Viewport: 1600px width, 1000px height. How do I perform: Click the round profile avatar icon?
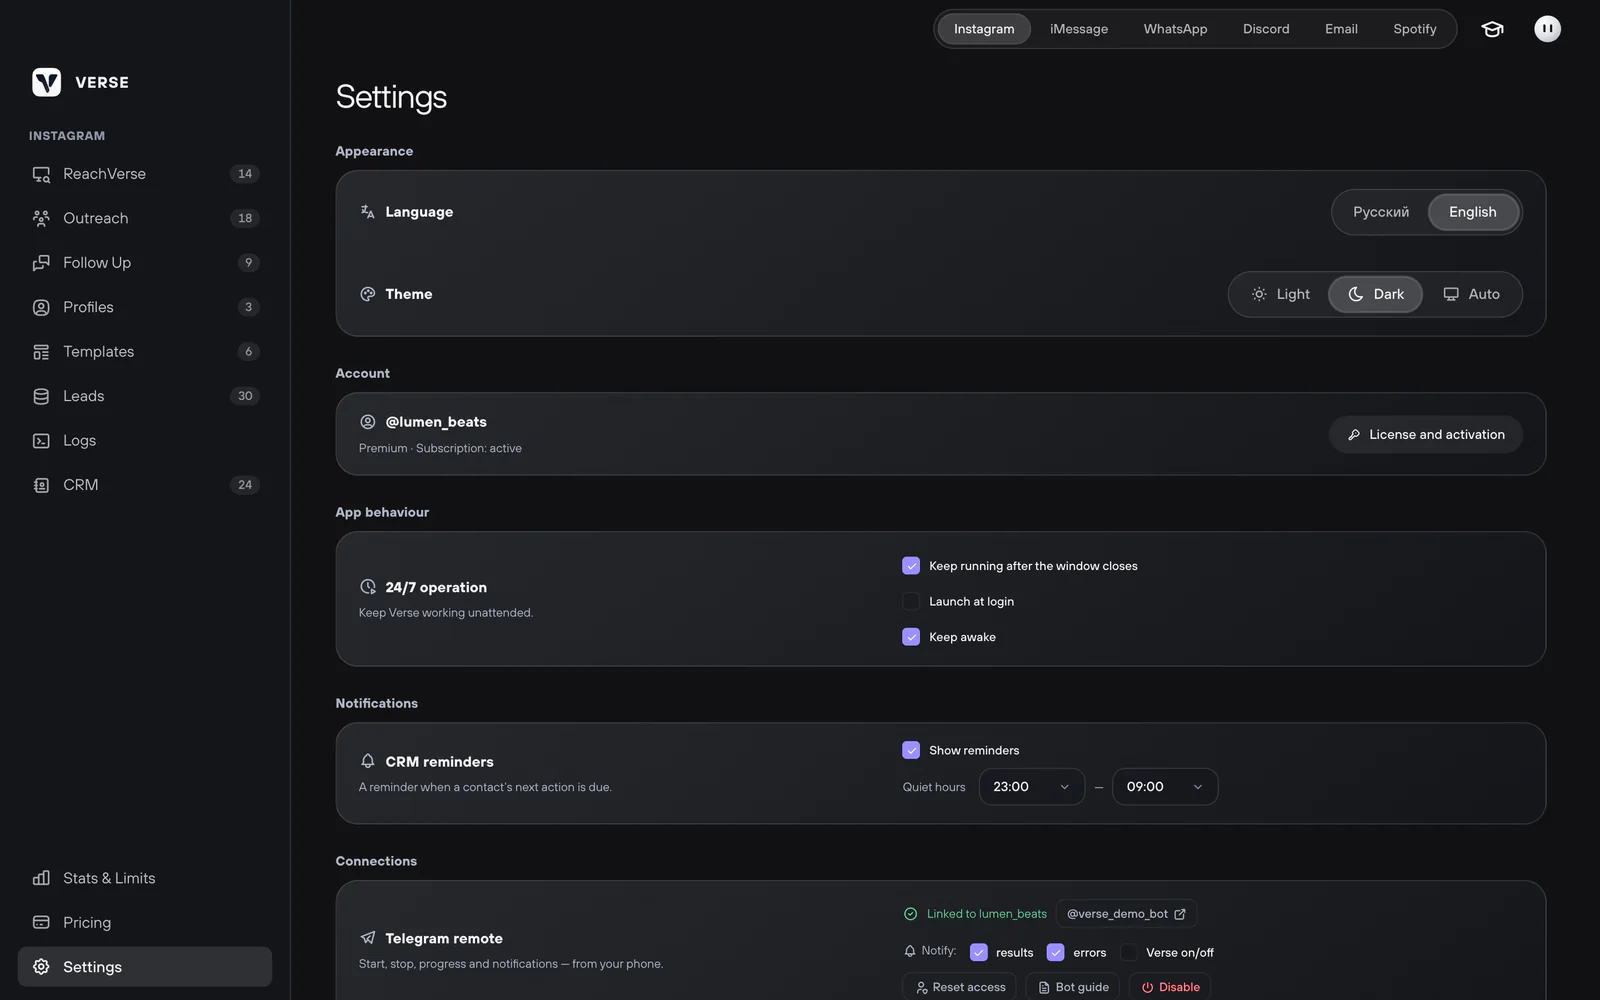click(1547, 29)
